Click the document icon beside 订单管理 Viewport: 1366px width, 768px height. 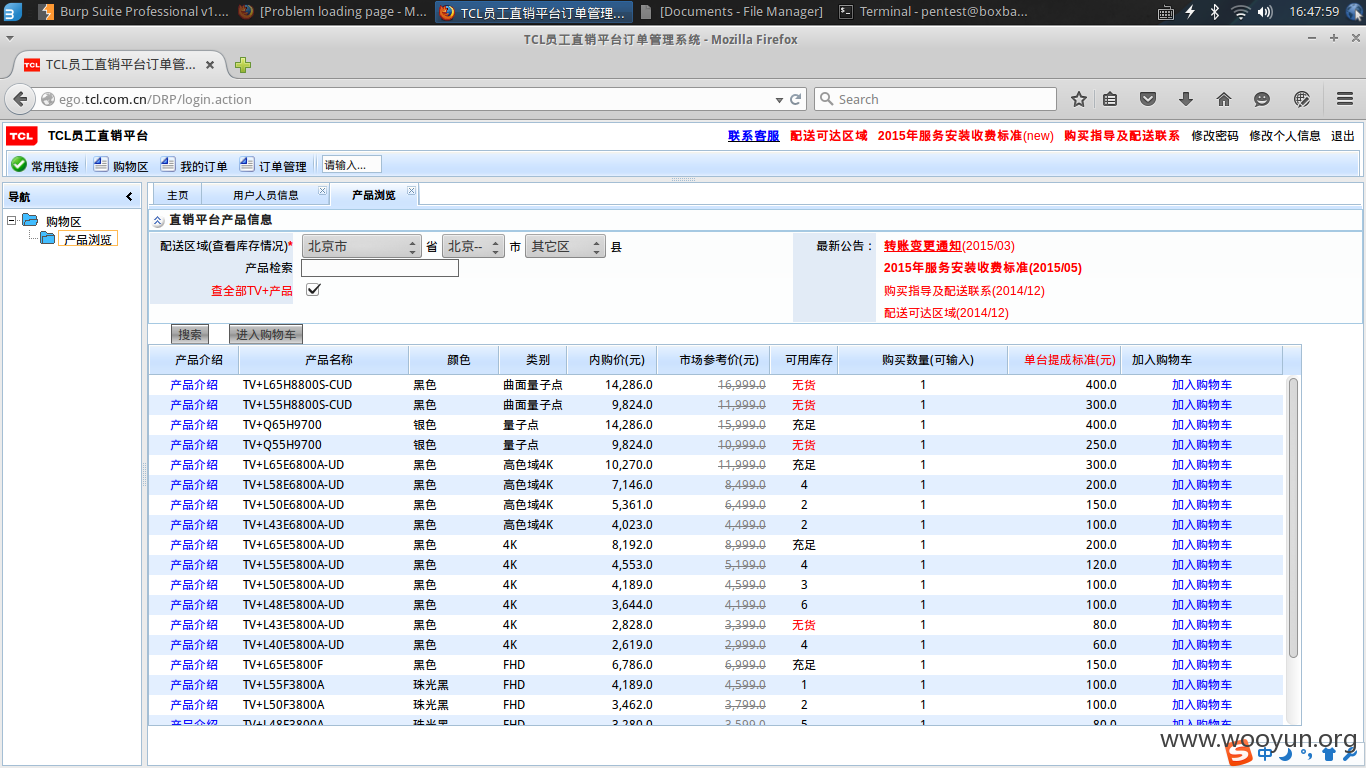[x=247, y=165]
